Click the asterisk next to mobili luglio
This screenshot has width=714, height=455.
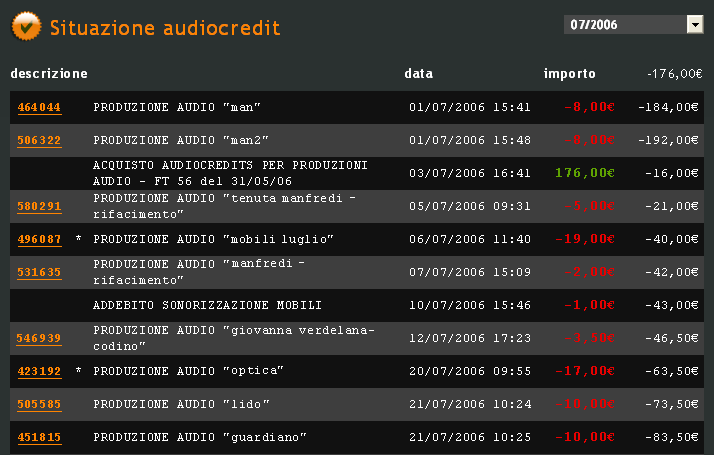click(x=78, y=238)
